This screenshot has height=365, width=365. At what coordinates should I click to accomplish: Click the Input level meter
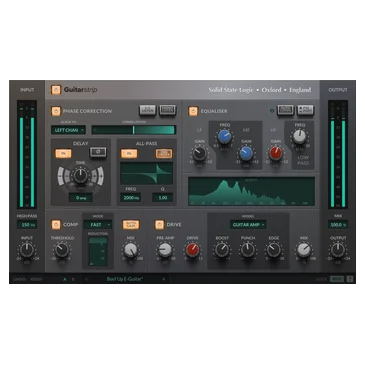click(x=27, y=155)
